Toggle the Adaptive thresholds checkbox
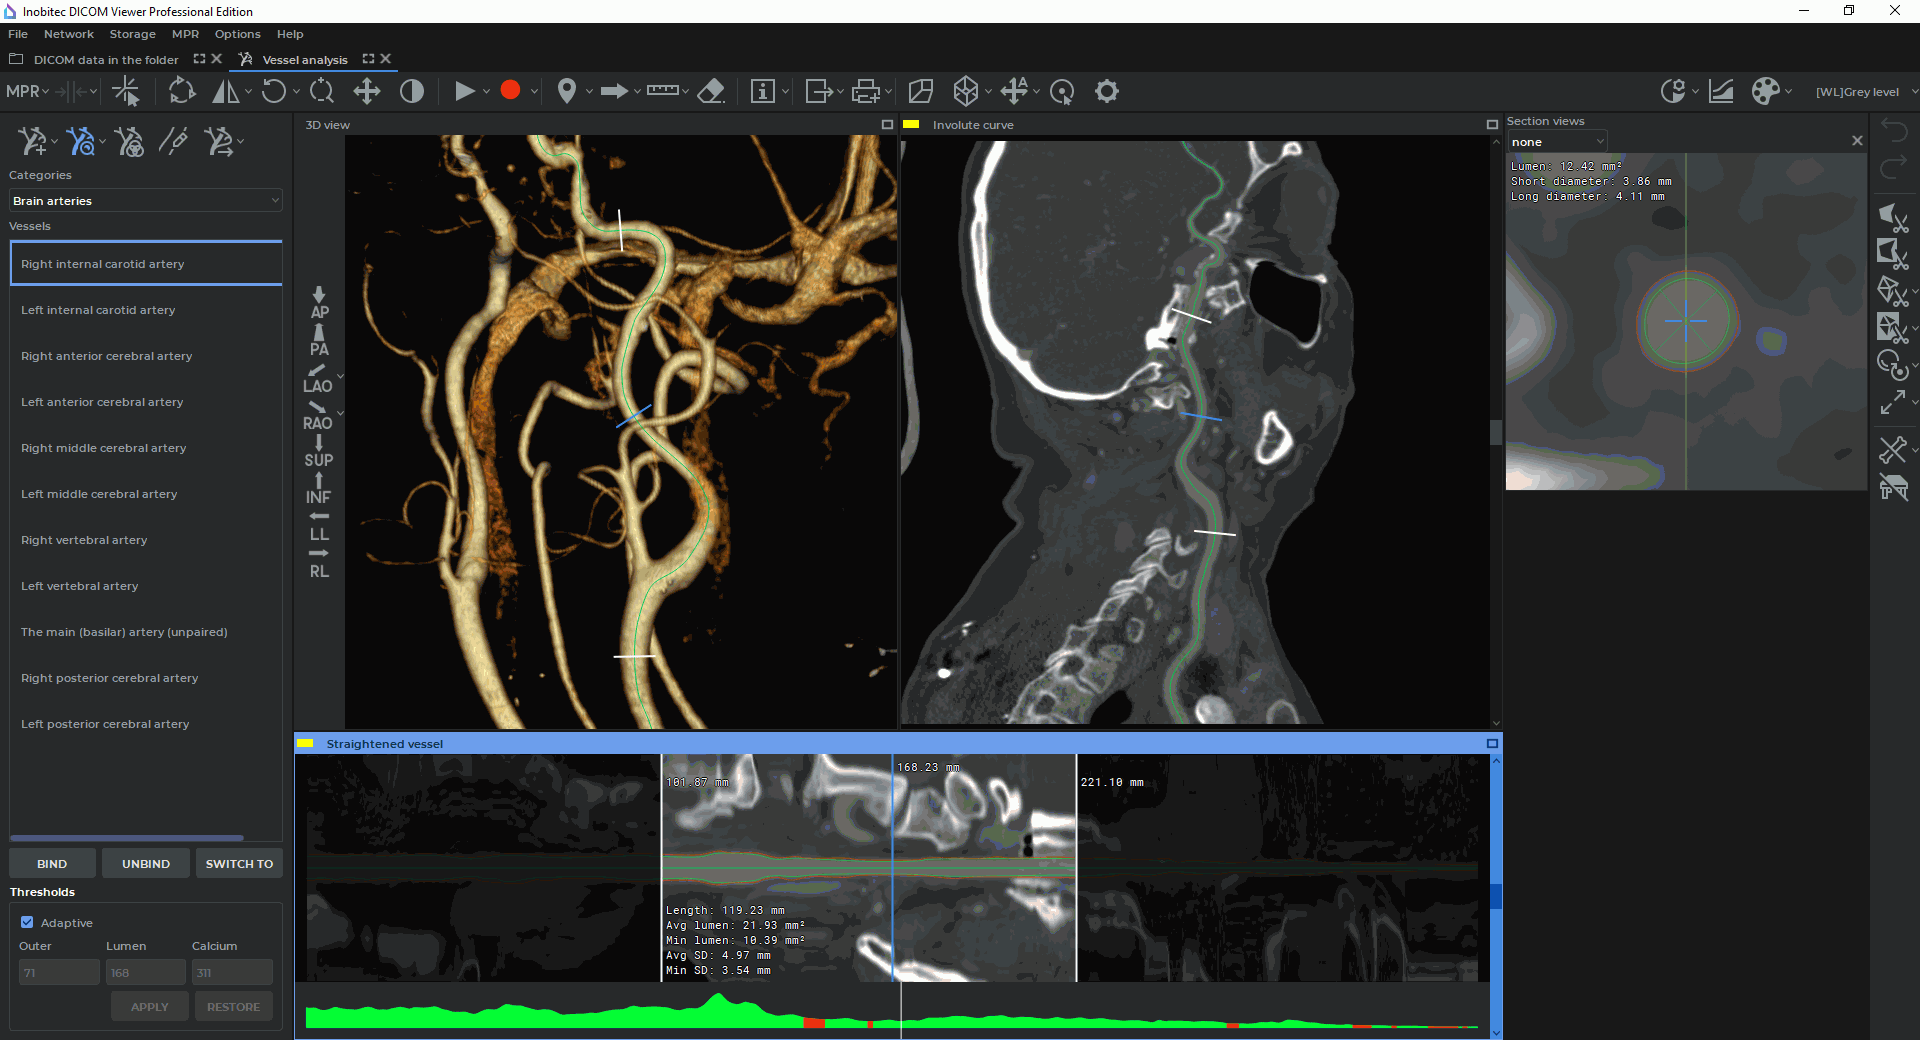Screen dimensions: 1920x1040 click(x=27, y=922)
